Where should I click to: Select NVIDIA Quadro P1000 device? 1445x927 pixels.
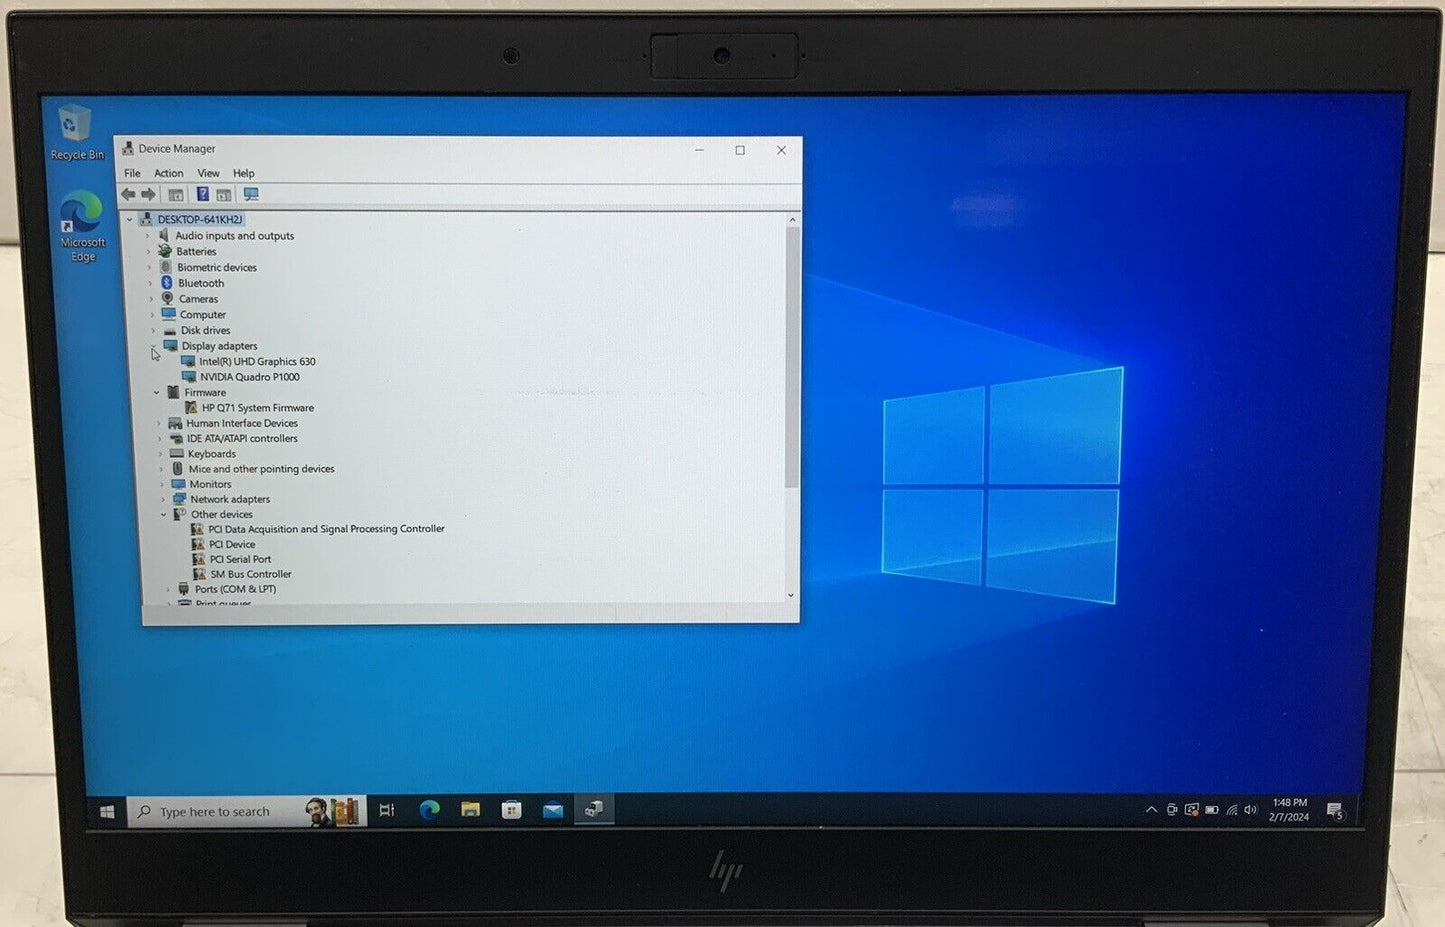pos(249,377)
